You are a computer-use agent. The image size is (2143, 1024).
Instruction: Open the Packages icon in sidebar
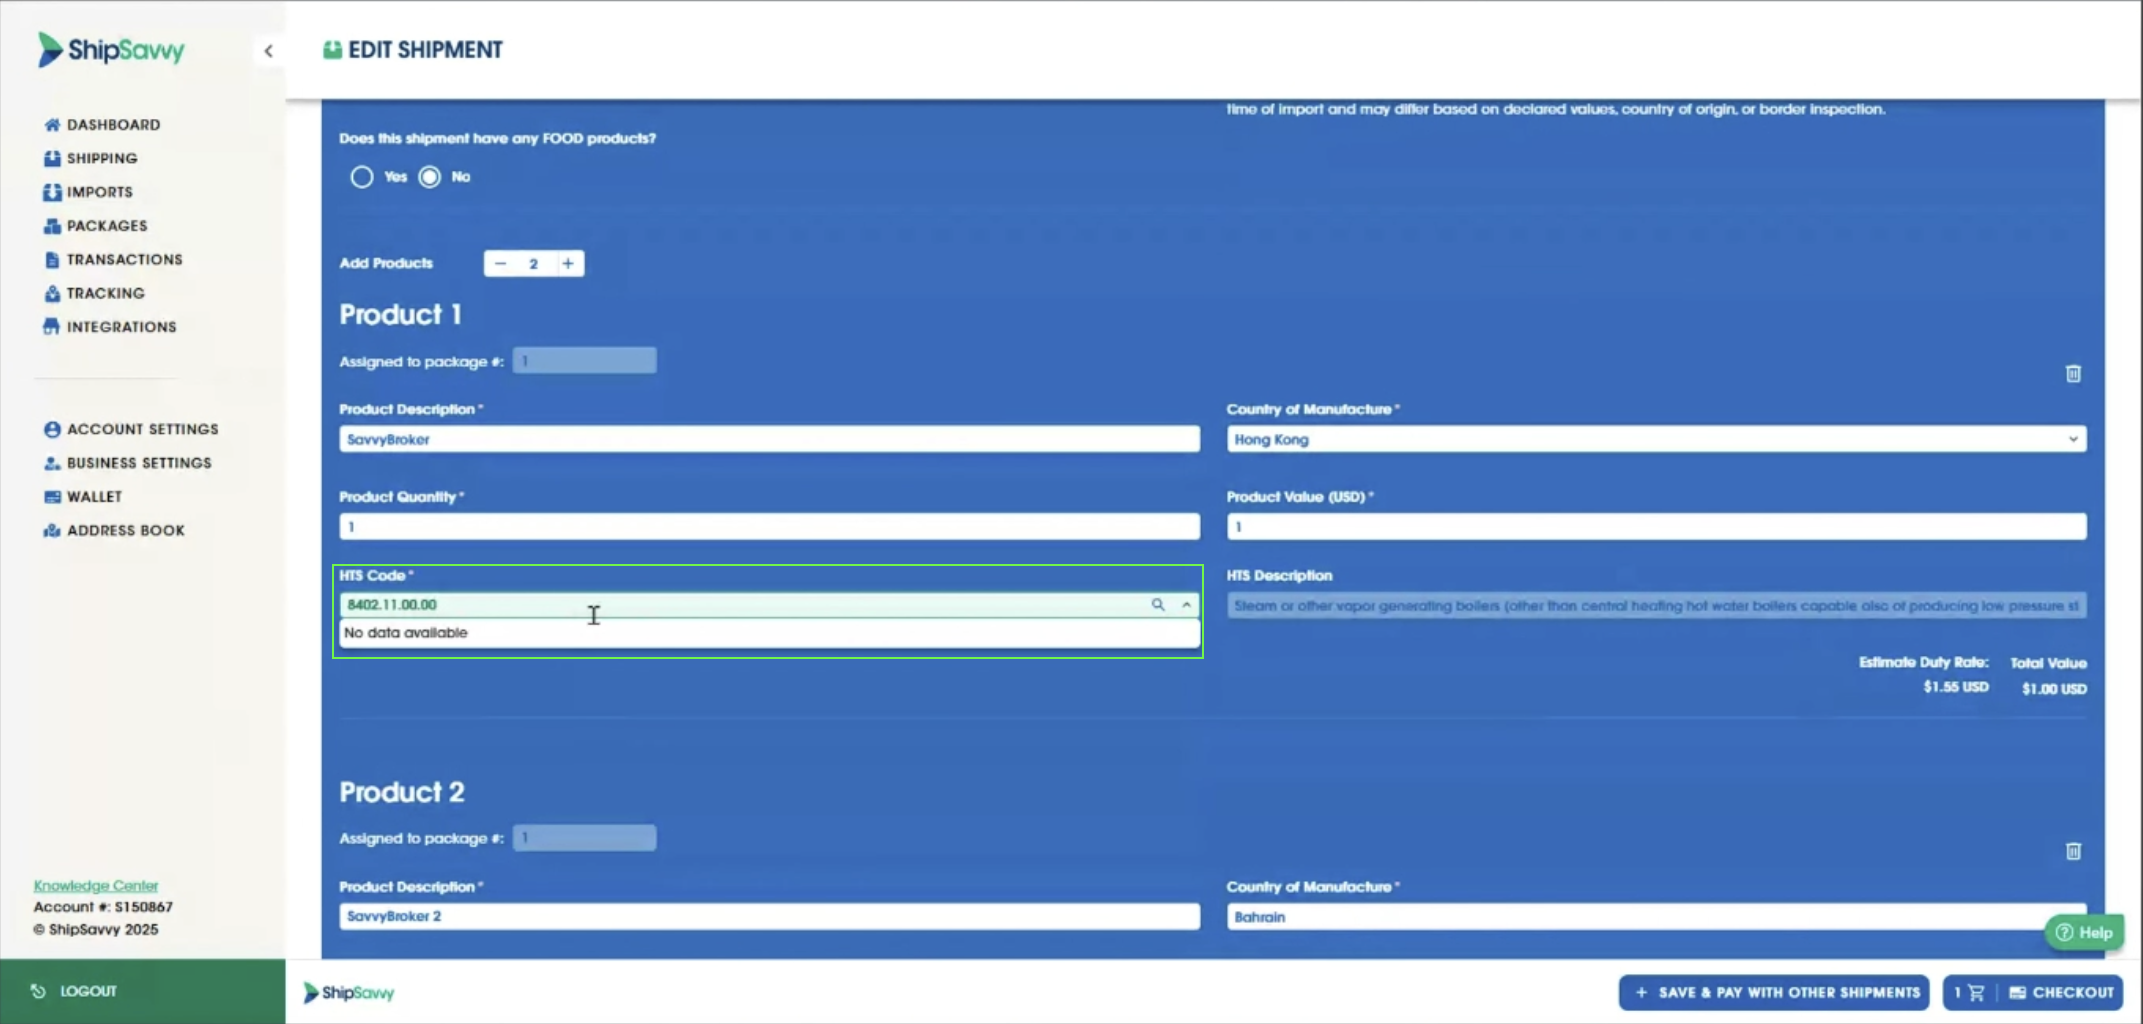click(52, 226)
